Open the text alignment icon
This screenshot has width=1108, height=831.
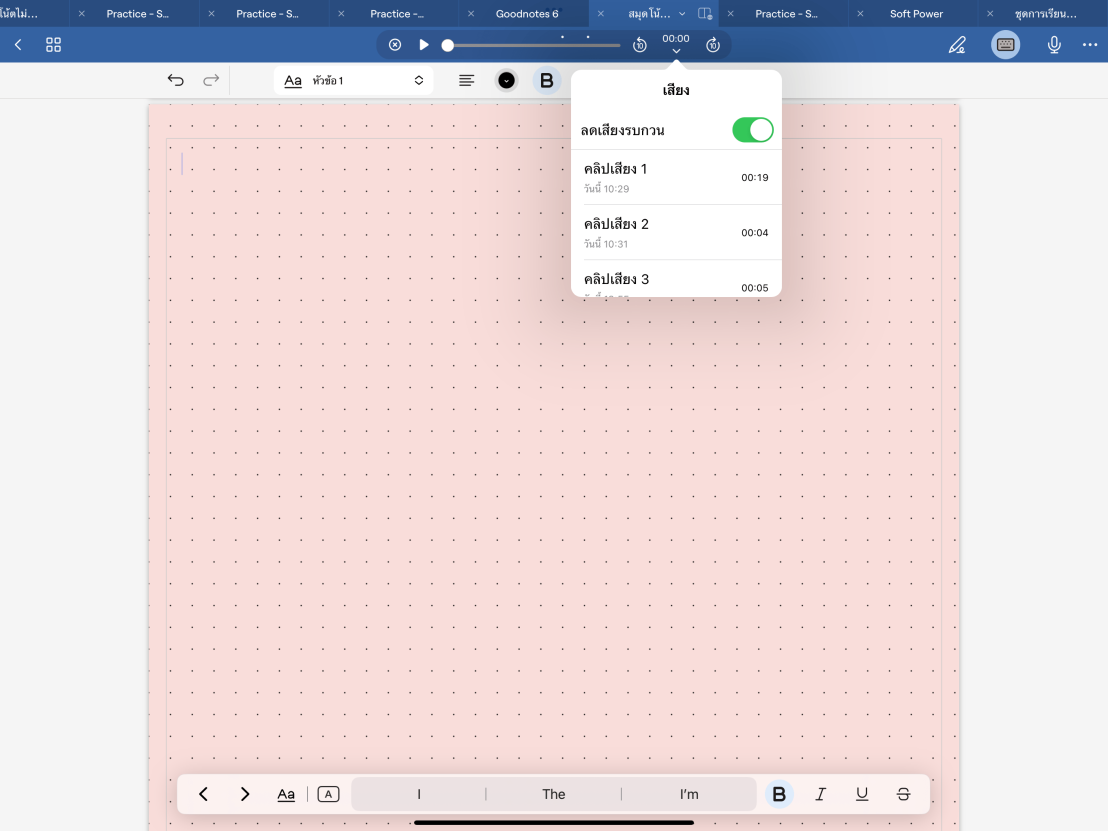[466, 80]
